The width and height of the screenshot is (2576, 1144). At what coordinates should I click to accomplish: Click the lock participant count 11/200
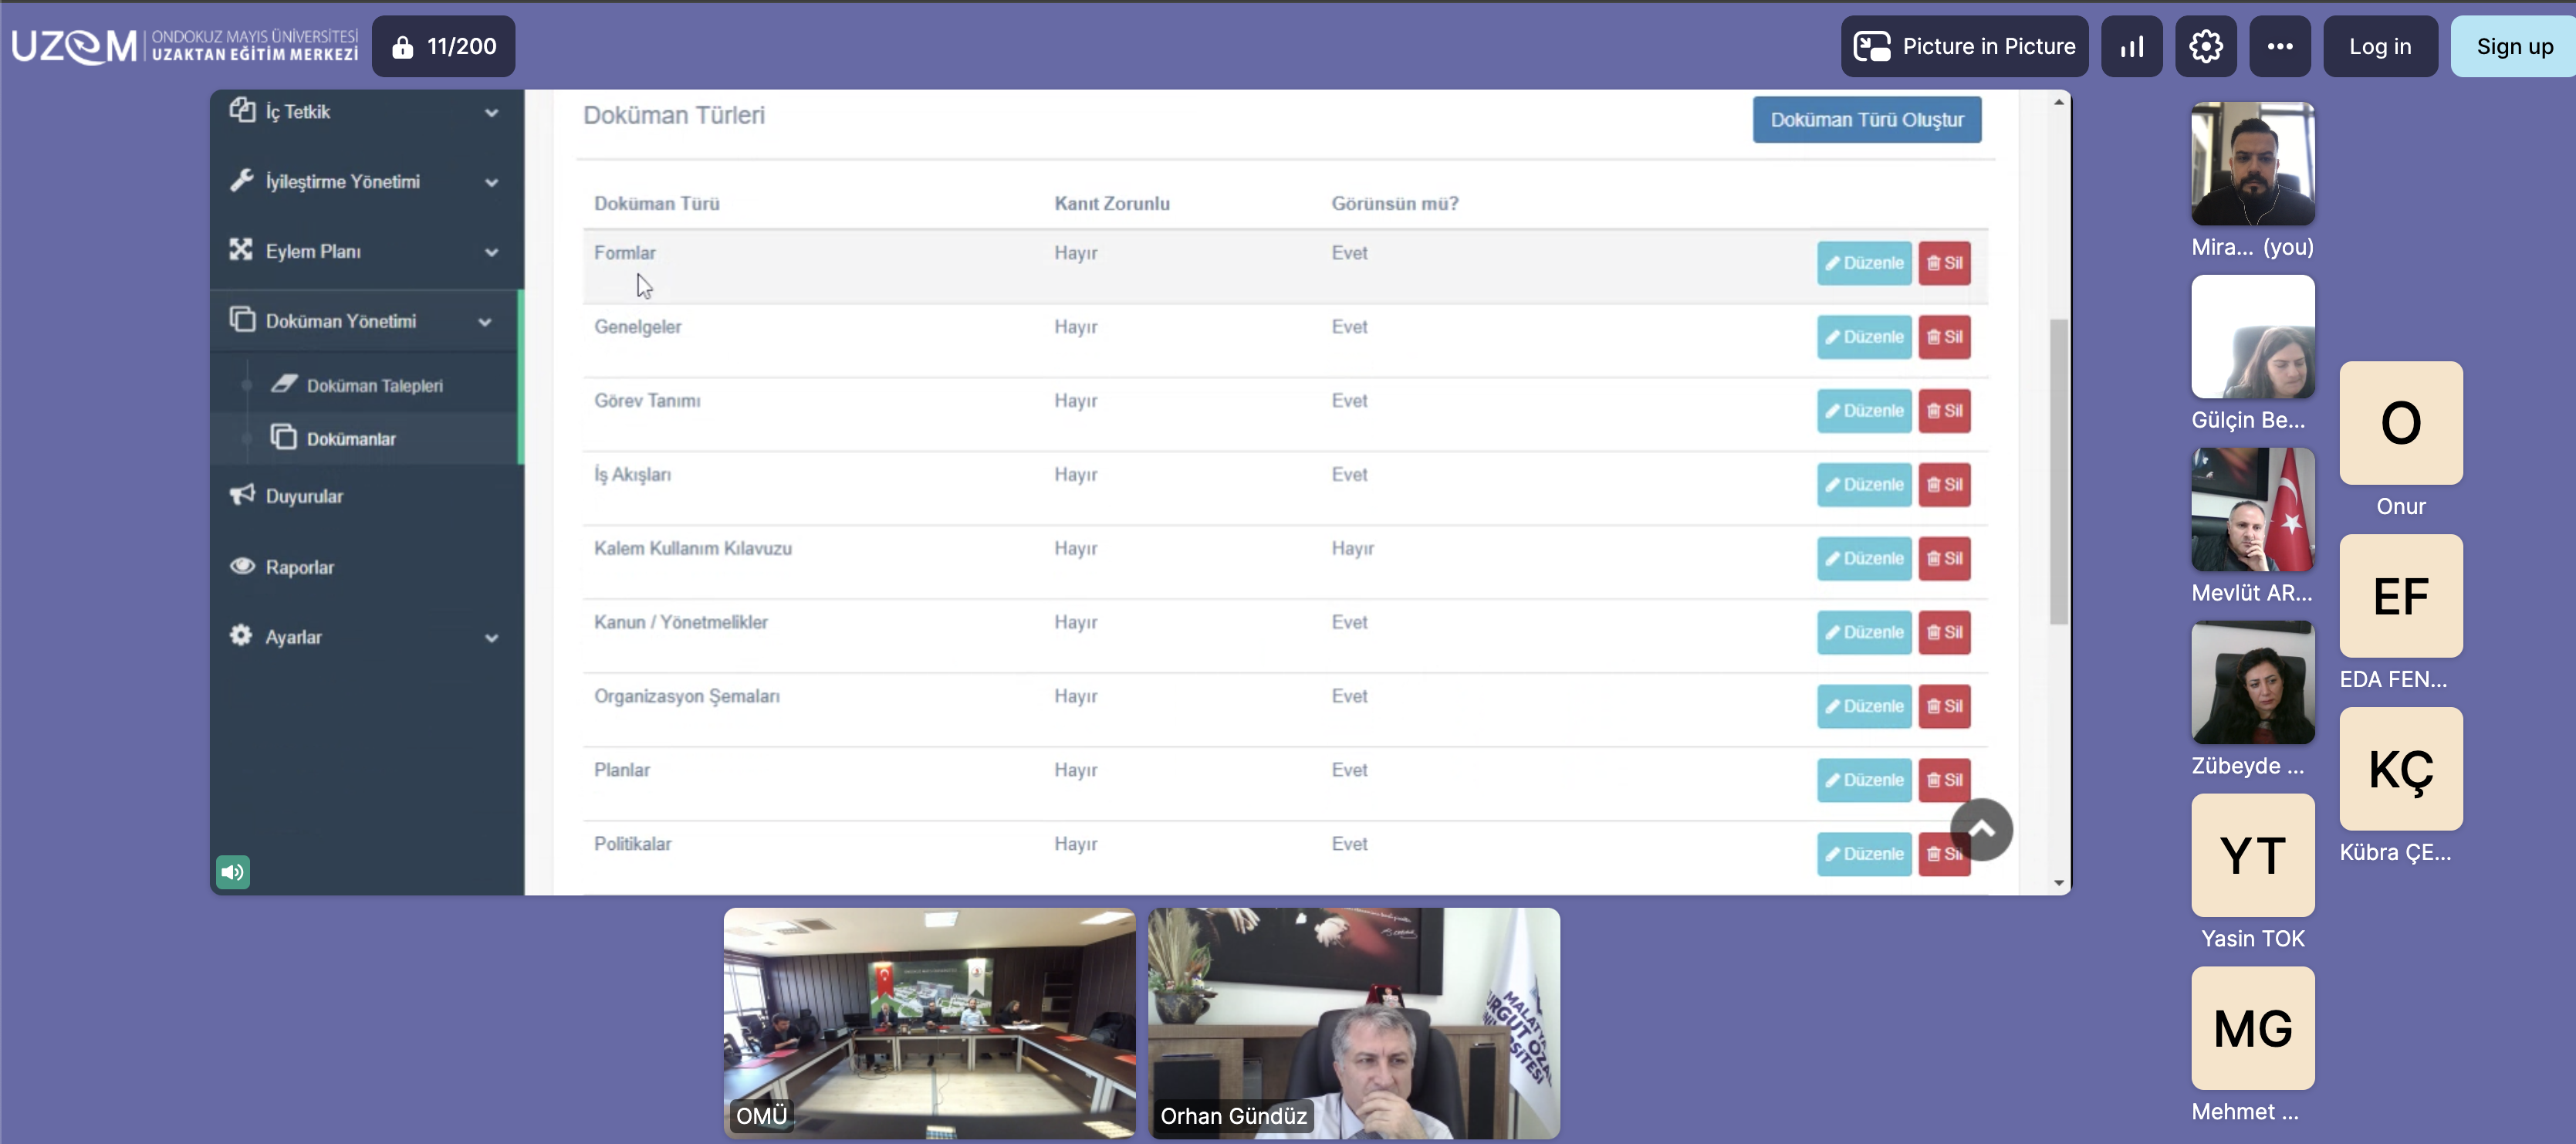443,46
